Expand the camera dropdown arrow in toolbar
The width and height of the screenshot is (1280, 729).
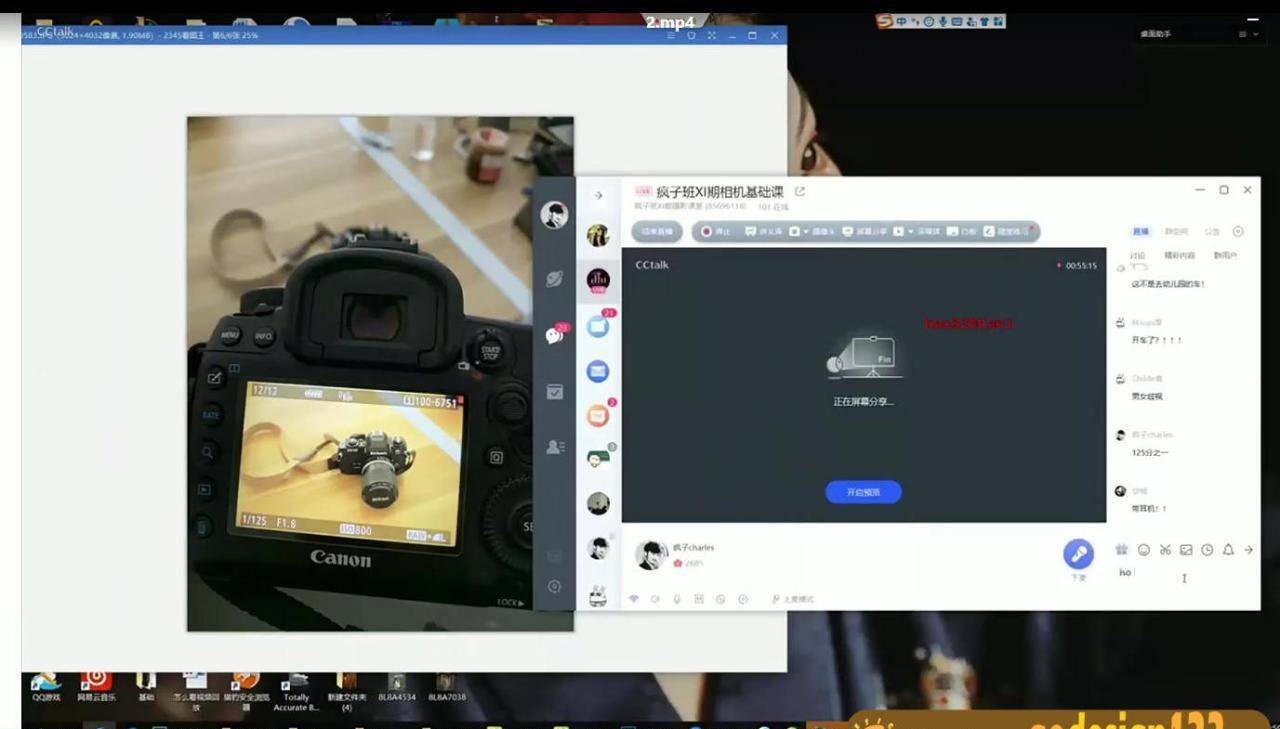pos(806,231)
